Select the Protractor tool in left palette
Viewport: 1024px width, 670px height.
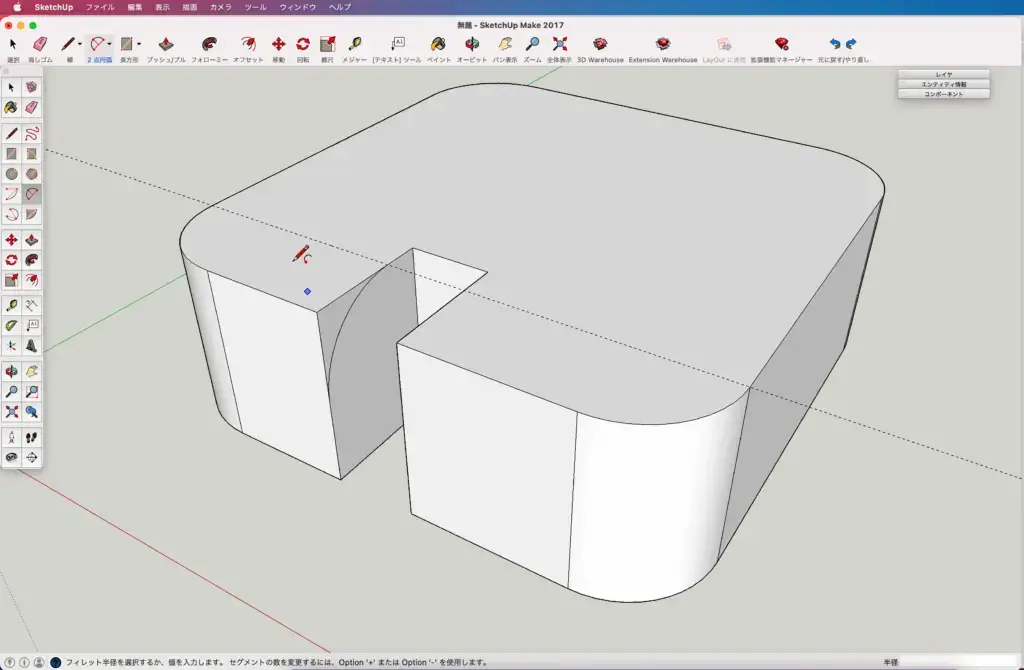11,326
